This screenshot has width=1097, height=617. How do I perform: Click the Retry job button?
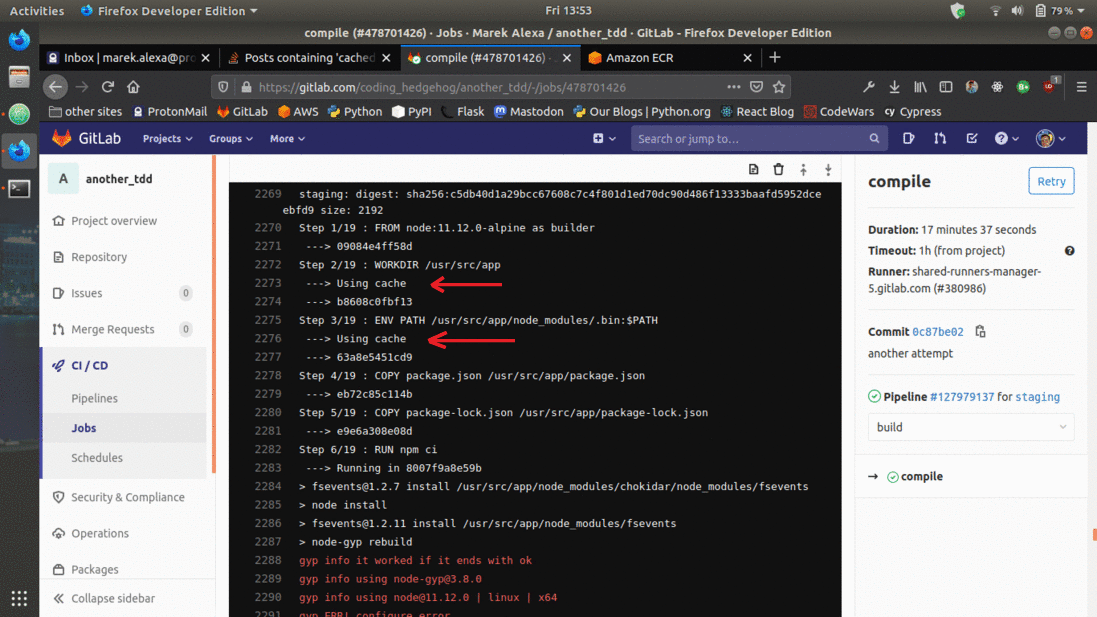(1051, 181)
